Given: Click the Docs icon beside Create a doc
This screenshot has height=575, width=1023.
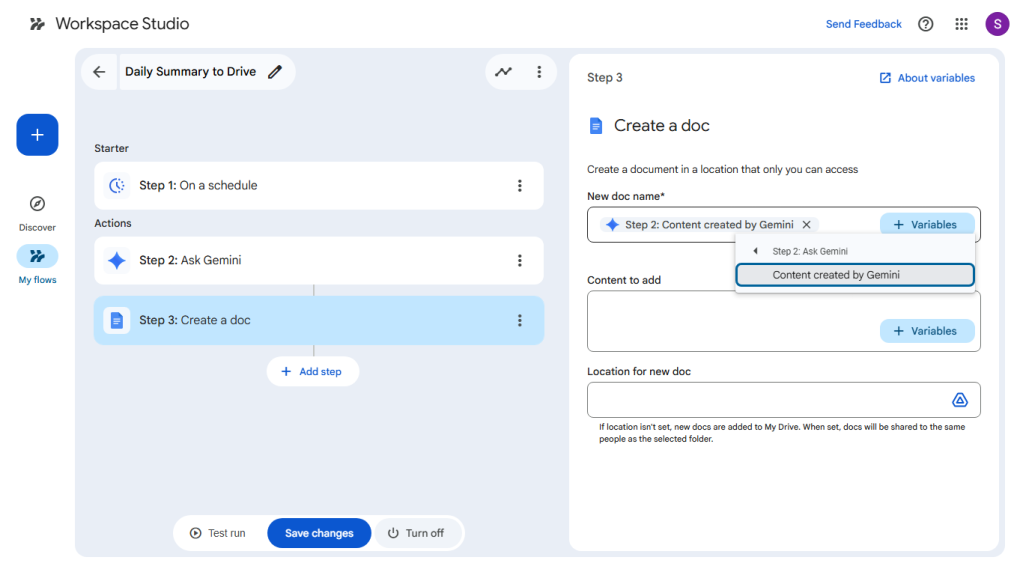Looking at the screenshot, I should coord(596,125).
